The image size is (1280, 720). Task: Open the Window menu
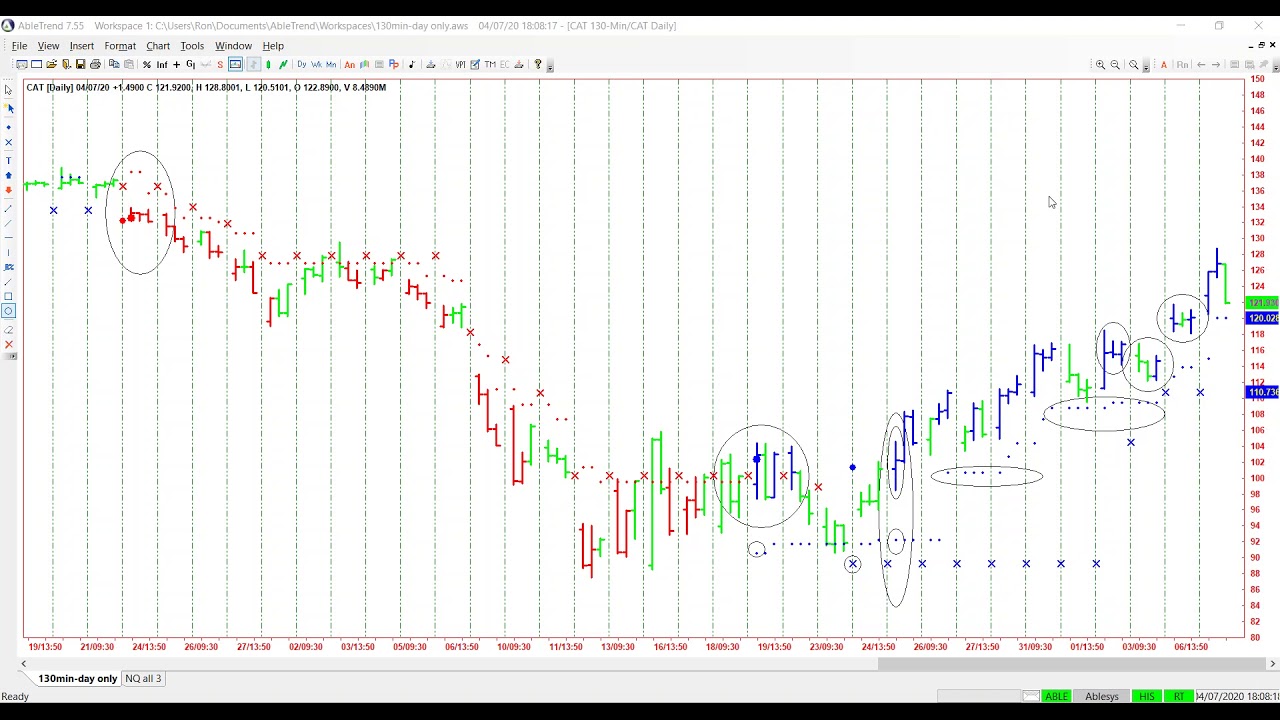[x=233, y=46]
